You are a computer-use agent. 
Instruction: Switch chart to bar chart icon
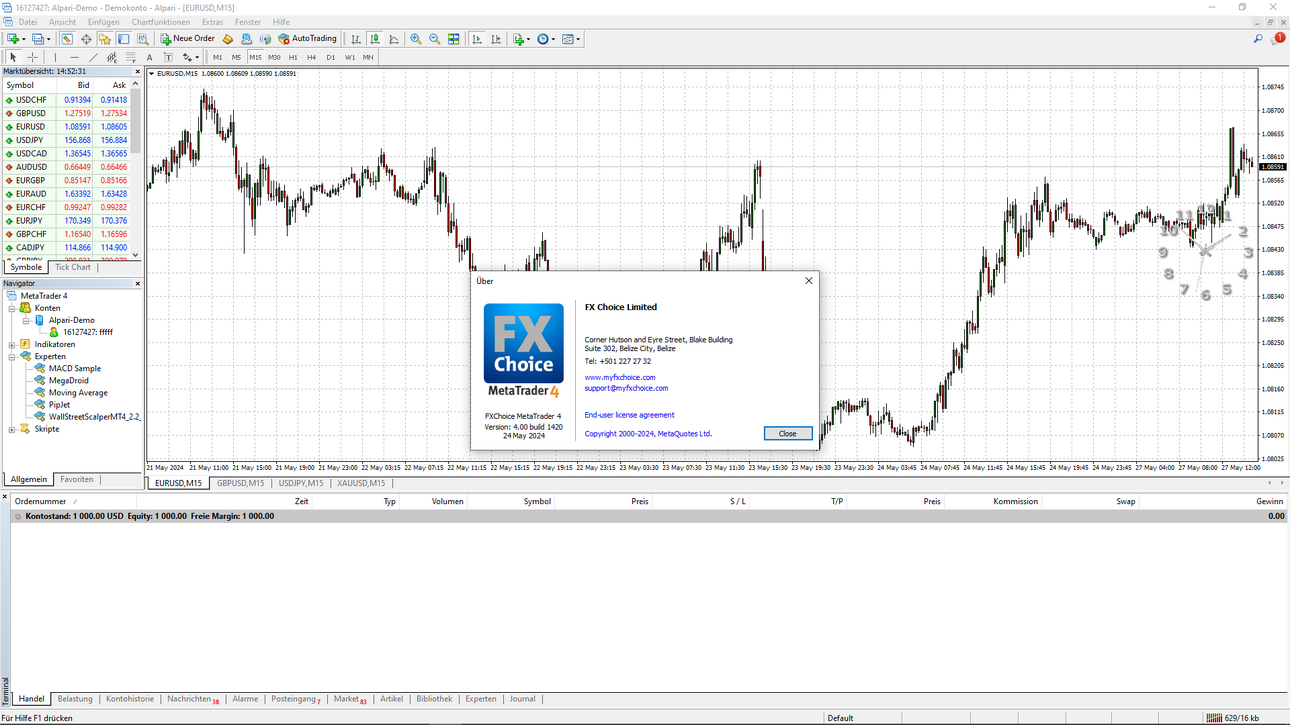pyautogui.click(x=355, y=39)
